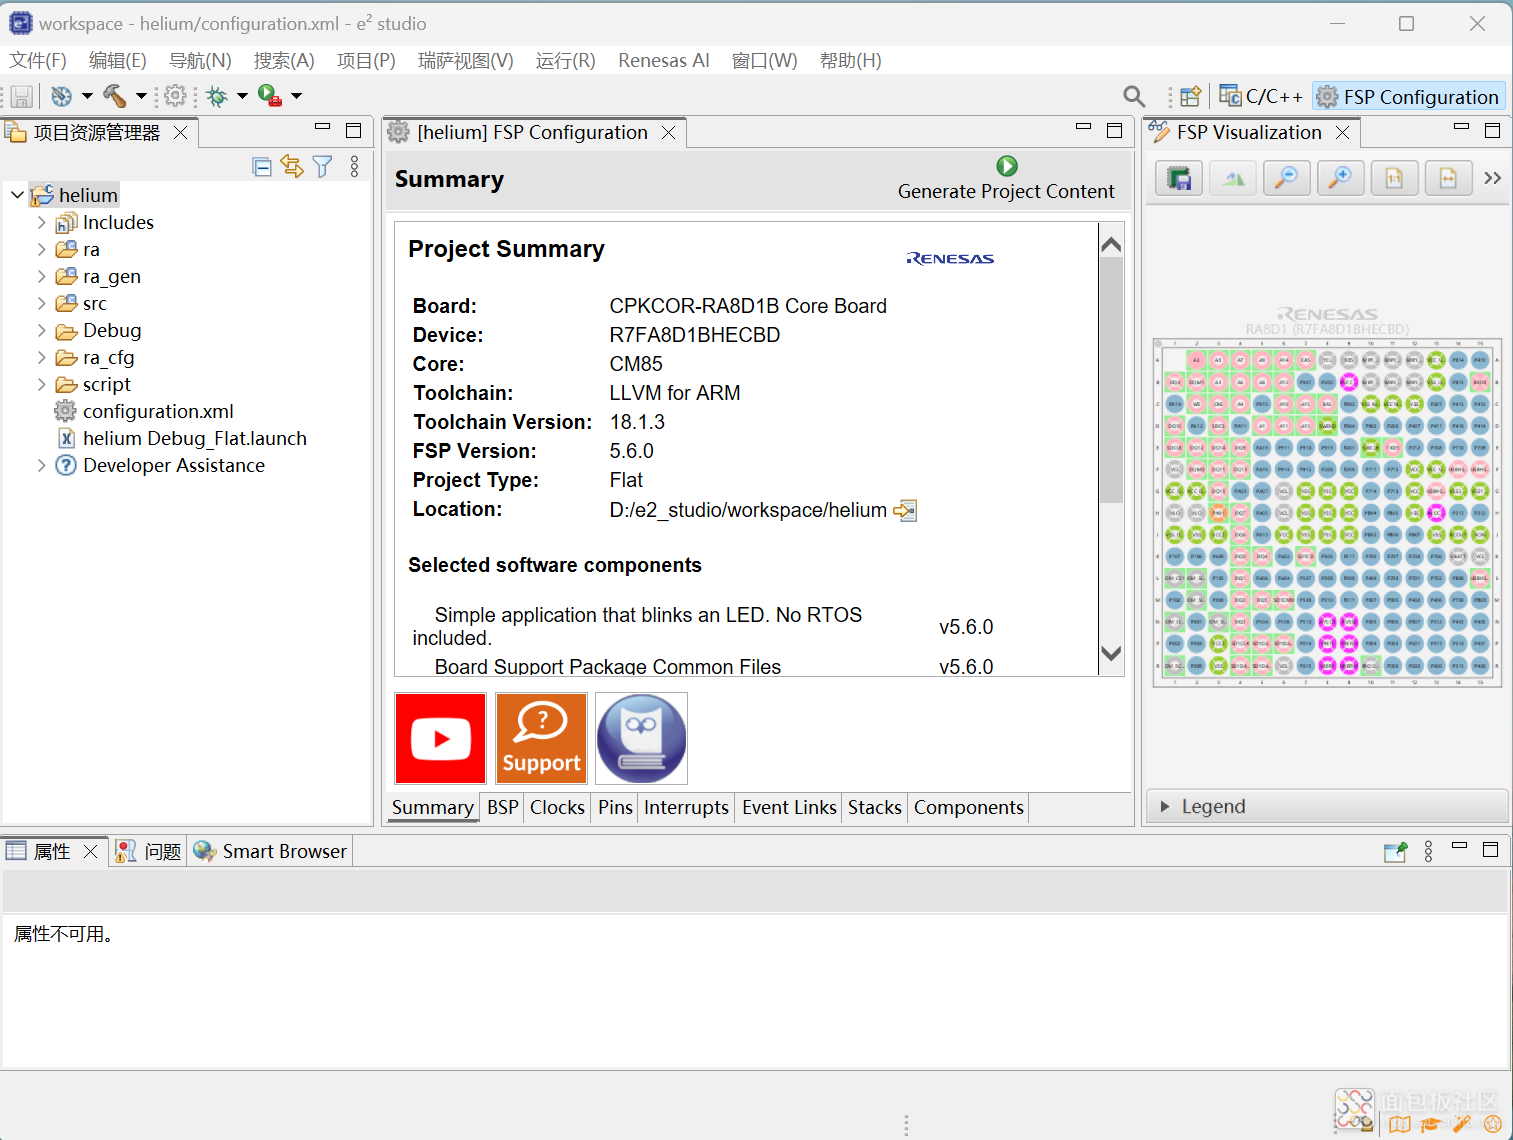Image resolution: width=1513 pixels, height=1140 pixels.
Task: Click the Open Perspective icon
Action: 1190,97
